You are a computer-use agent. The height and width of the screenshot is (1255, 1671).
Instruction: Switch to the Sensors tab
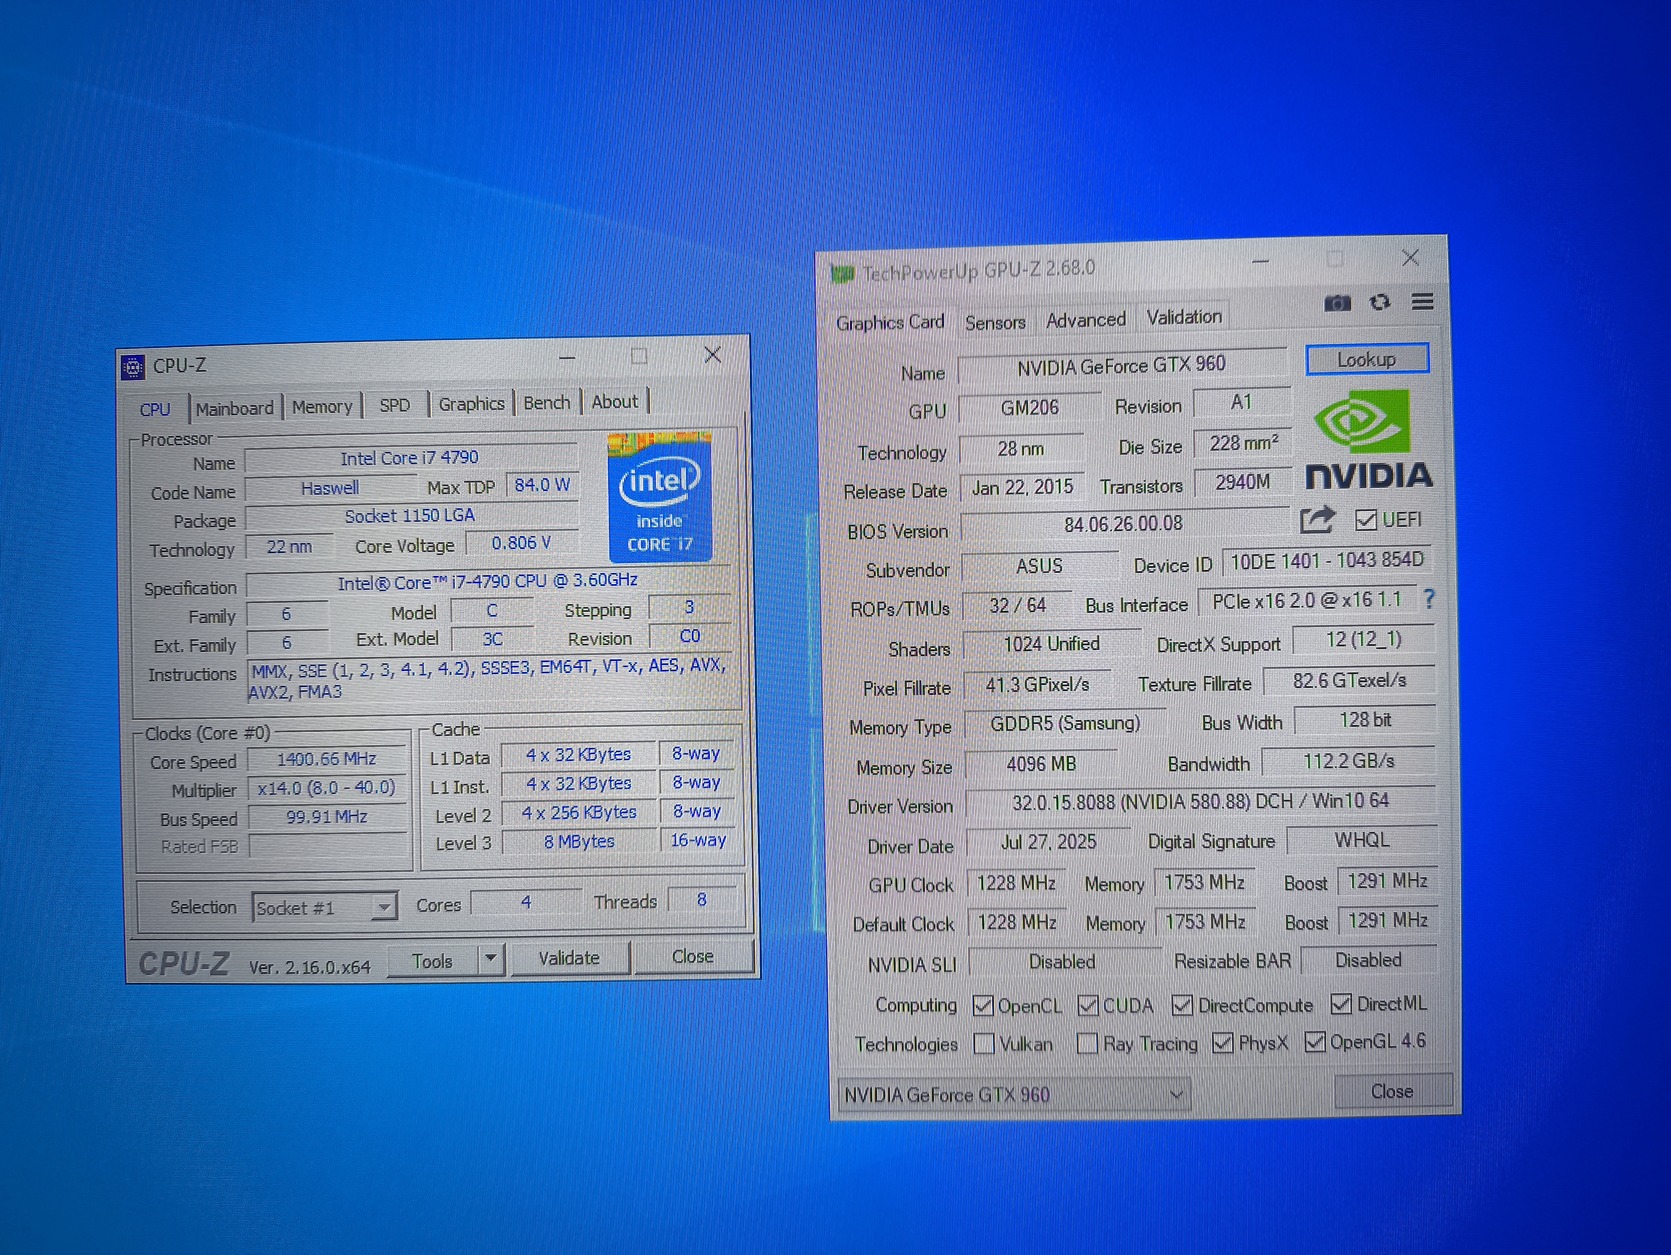[995, 322]
